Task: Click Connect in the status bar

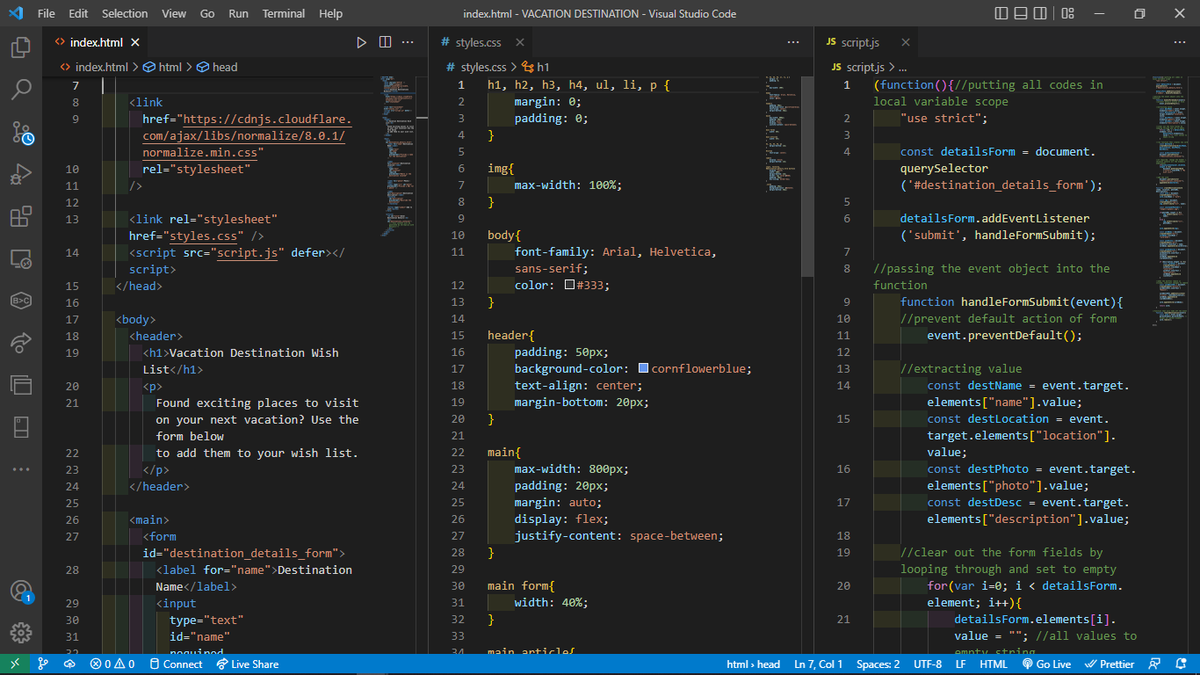Action: point(176,664)
